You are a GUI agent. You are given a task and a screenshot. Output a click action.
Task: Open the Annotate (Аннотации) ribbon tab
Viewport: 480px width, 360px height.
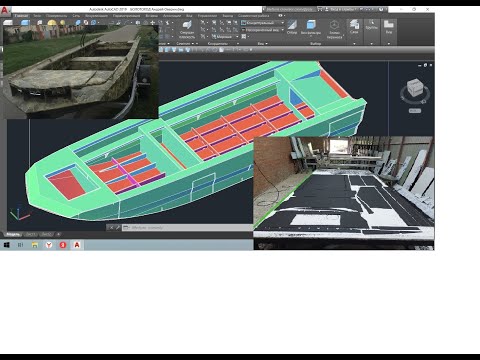[x=172, y=16]
